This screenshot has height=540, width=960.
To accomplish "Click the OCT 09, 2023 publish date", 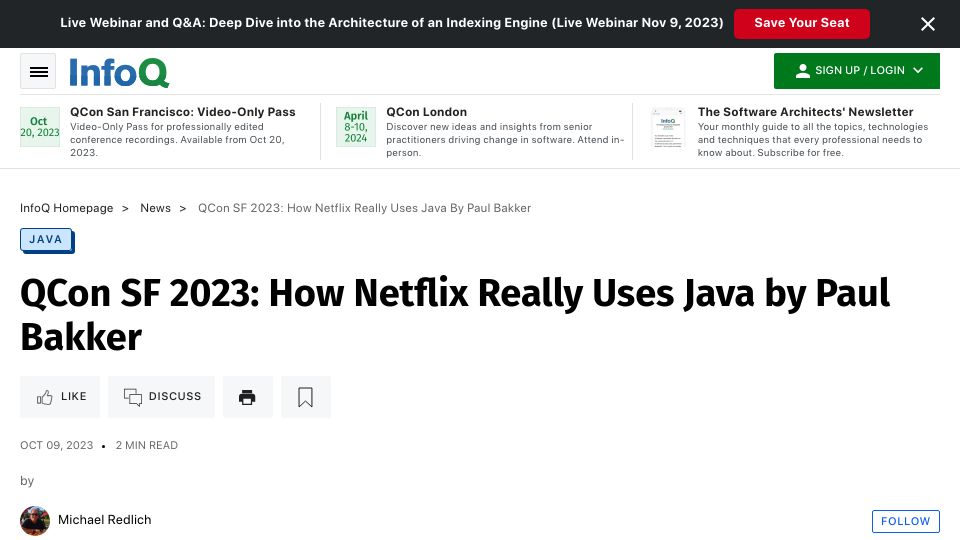I will click(x=56, y=445).
